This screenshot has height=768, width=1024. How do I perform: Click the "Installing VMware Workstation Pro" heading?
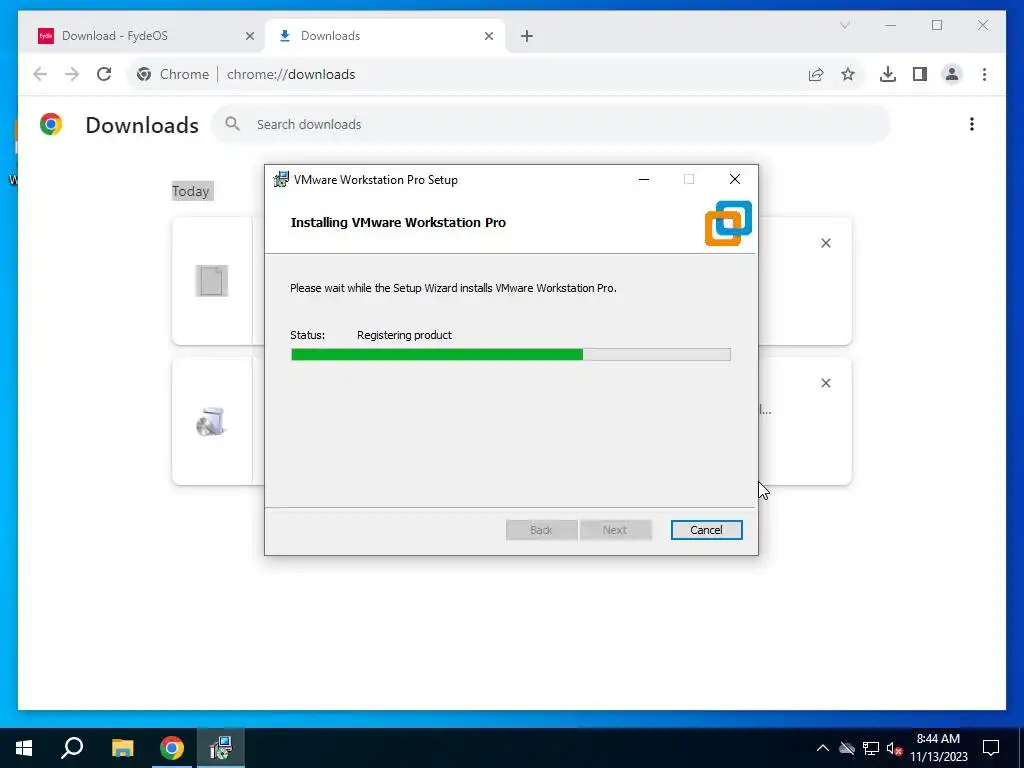(398, 222)
